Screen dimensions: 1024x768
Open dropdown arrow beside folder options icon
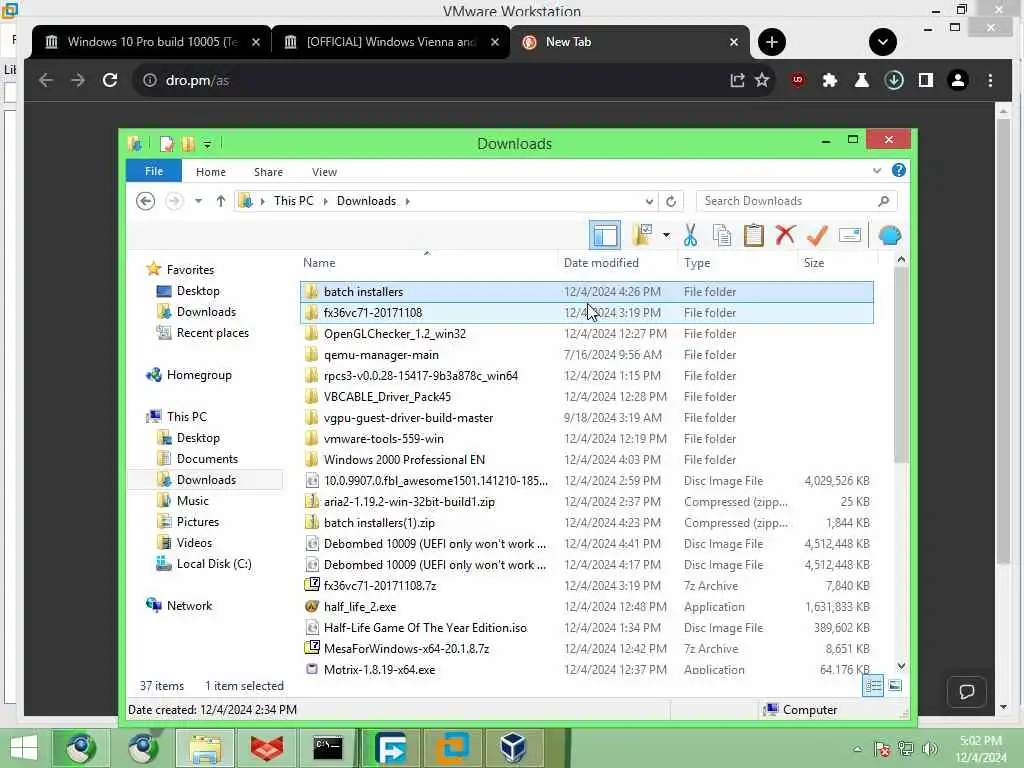click(666, 235)
